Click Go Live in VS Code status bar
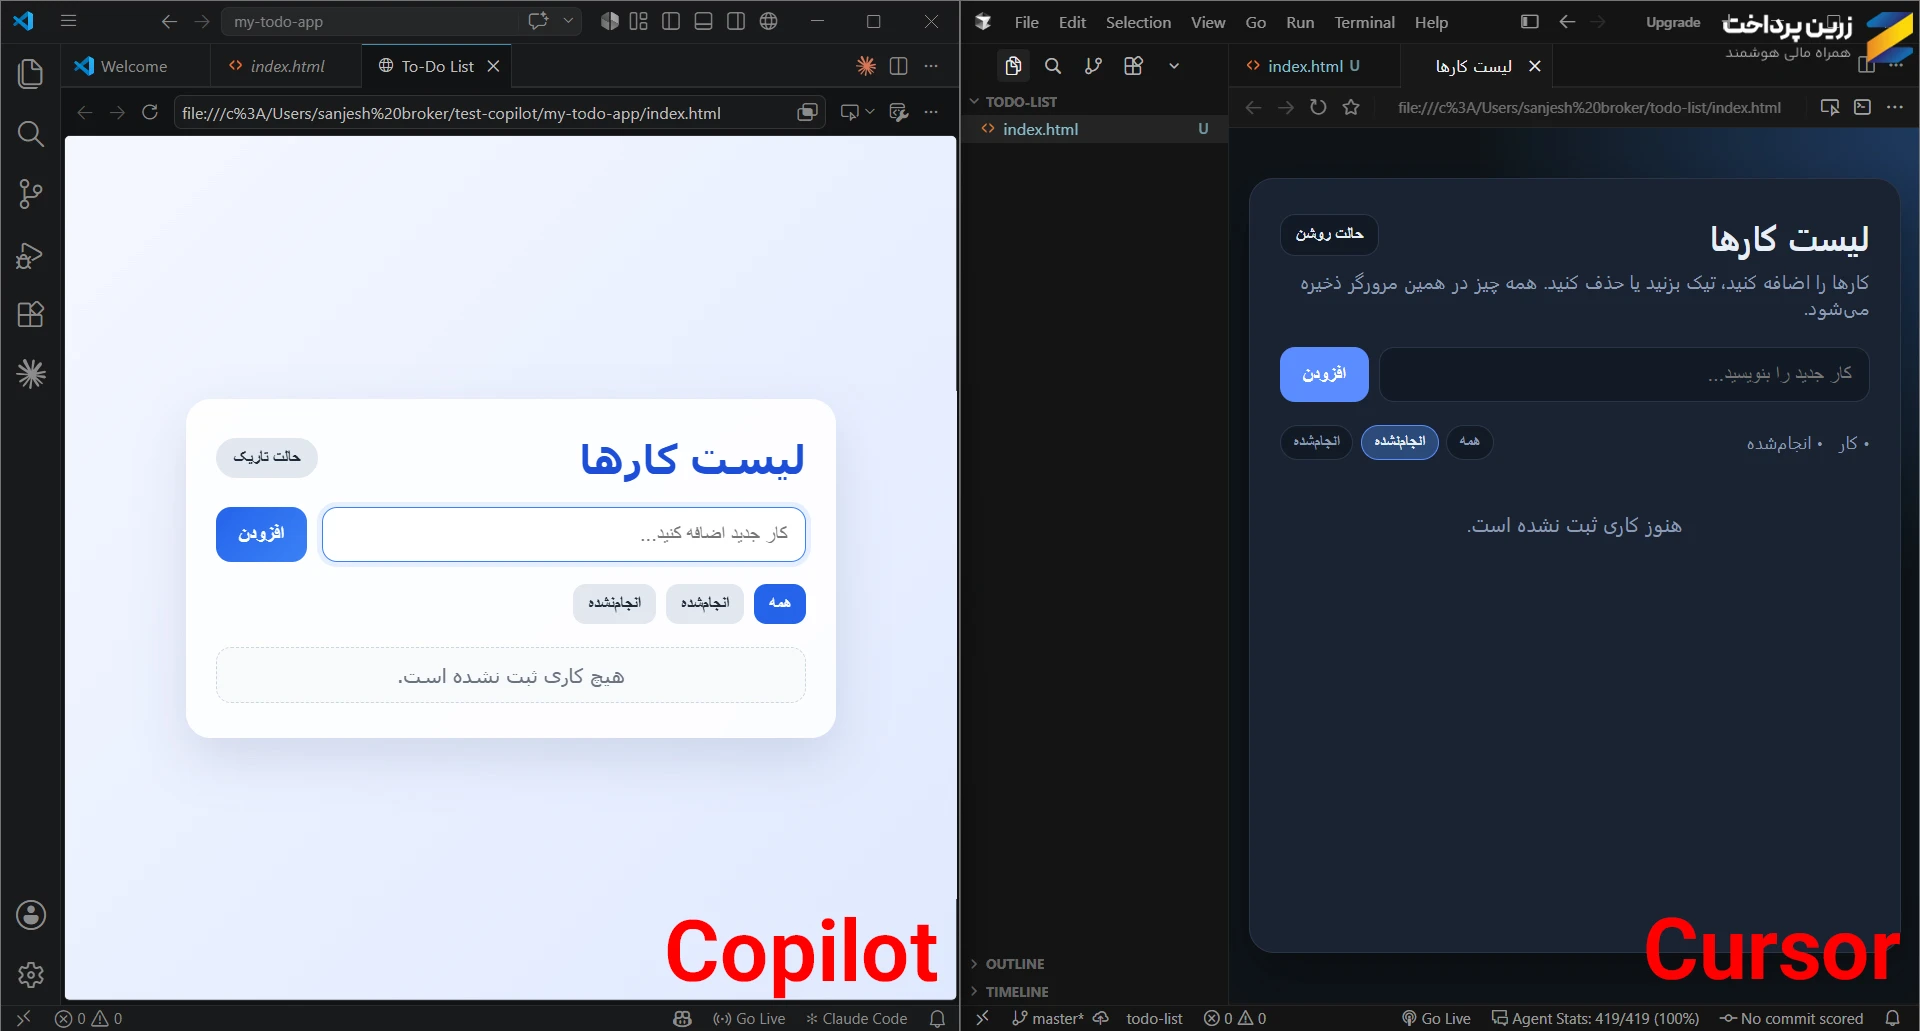This screenshot has width=1920, height=1031. (749, 1018)
